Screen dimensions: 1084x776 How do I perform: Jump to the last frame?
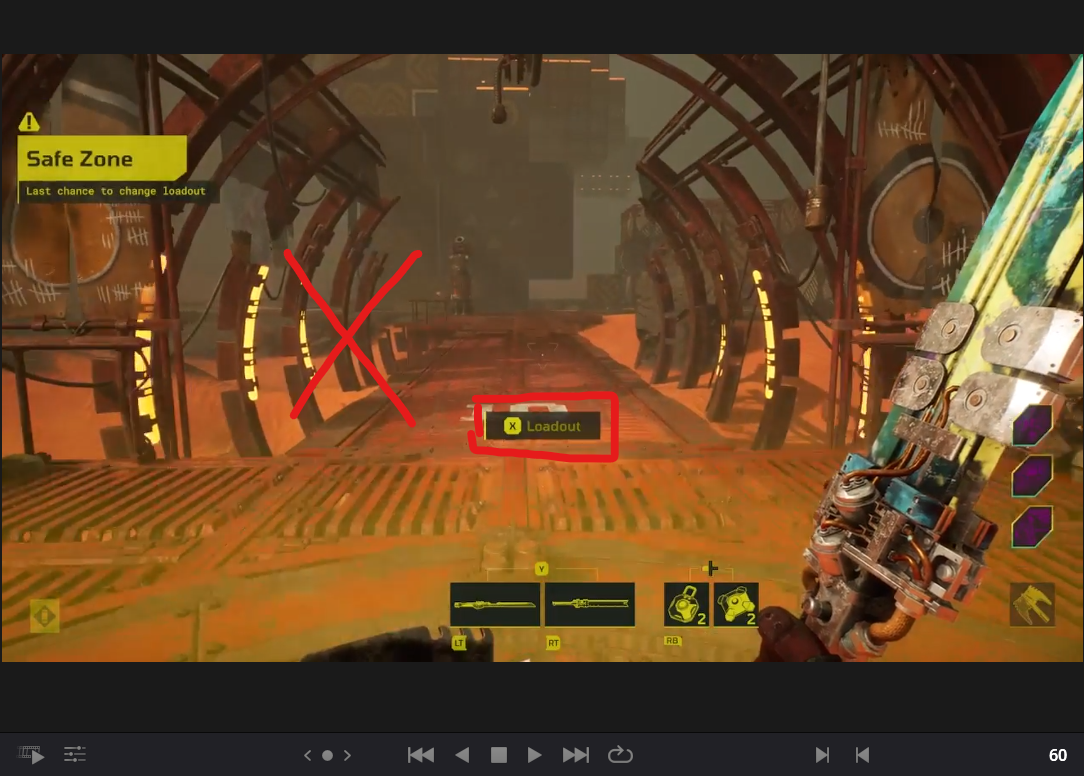pyautogui.click(x=576, y=755)
